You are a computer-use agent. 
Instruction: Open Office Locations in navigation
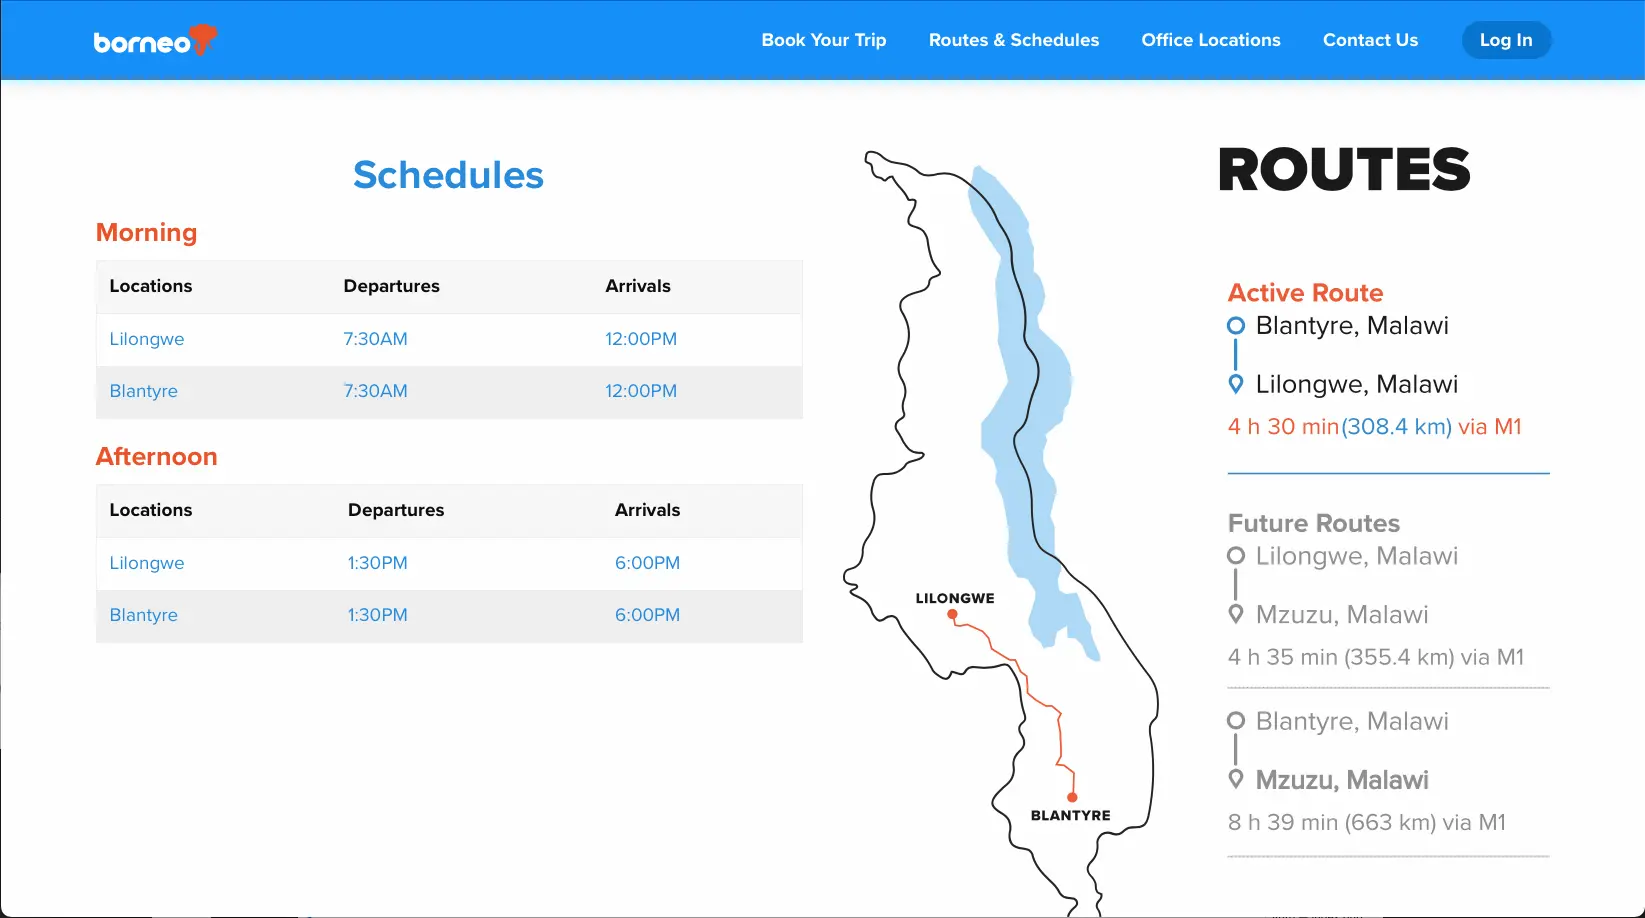(1210, 40)
